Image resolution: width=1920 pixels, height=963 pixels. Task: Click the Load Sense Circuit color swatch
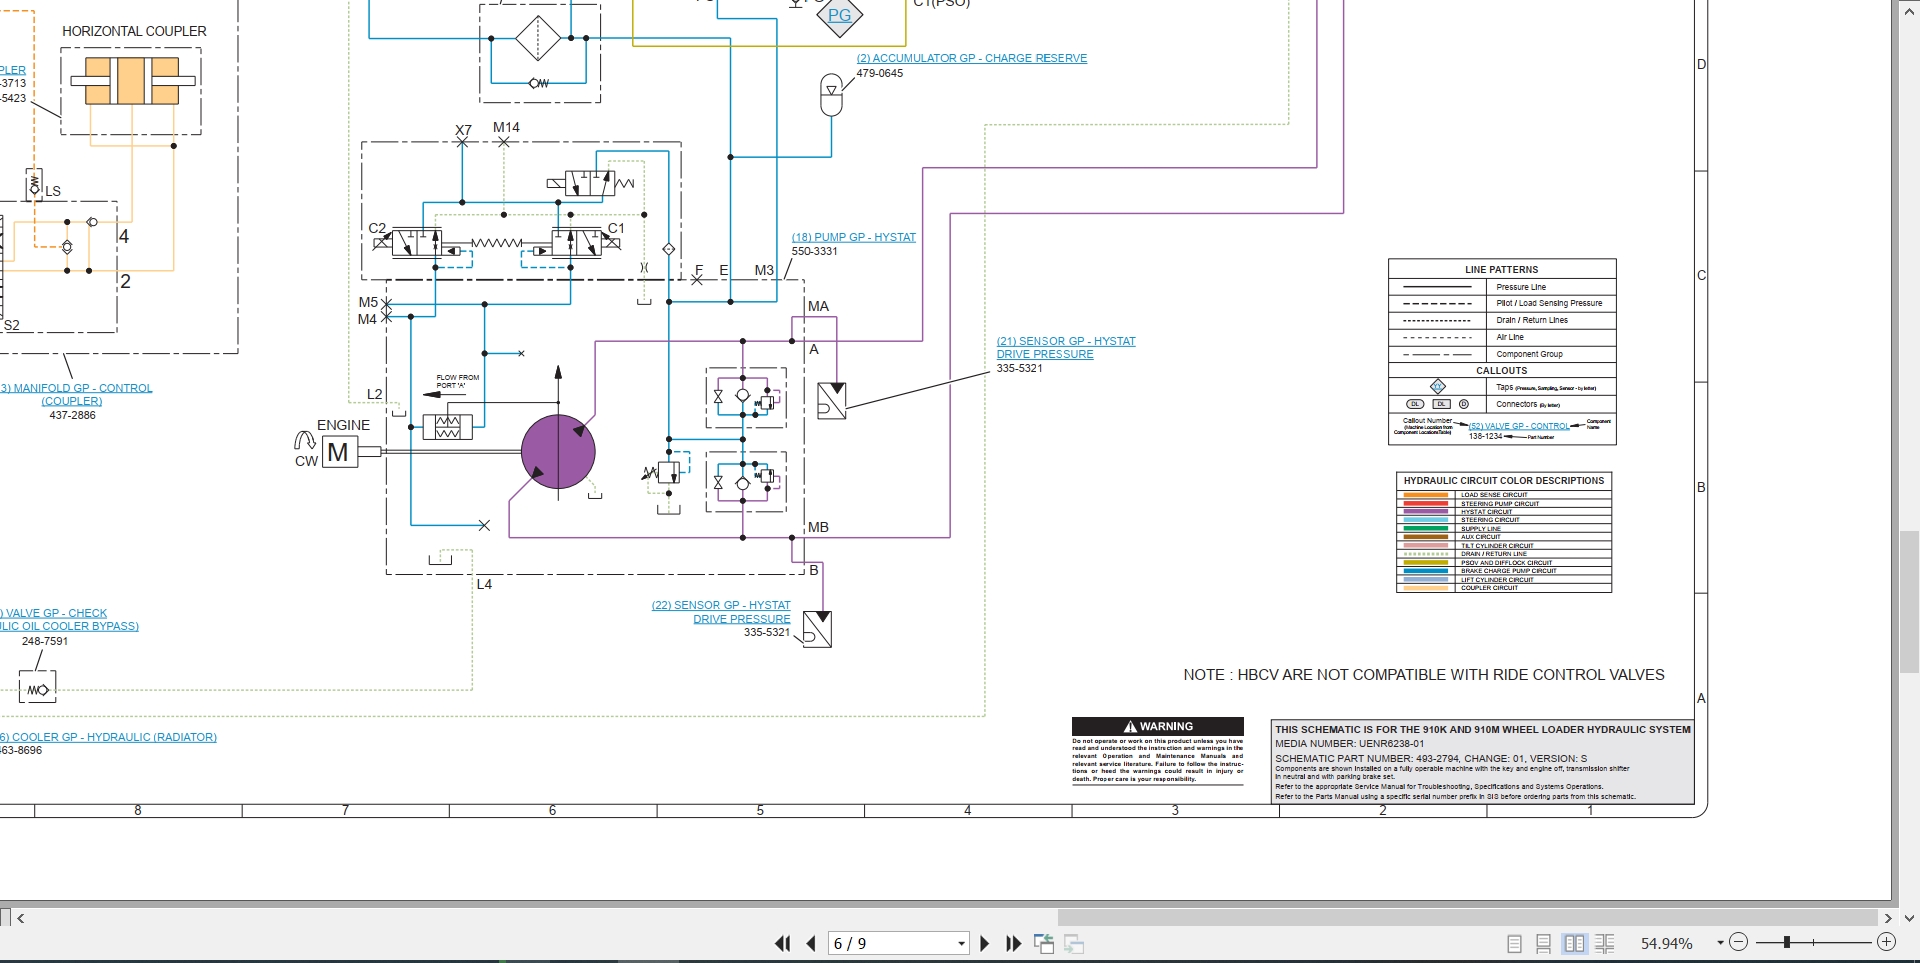[x=1427, y=495]
